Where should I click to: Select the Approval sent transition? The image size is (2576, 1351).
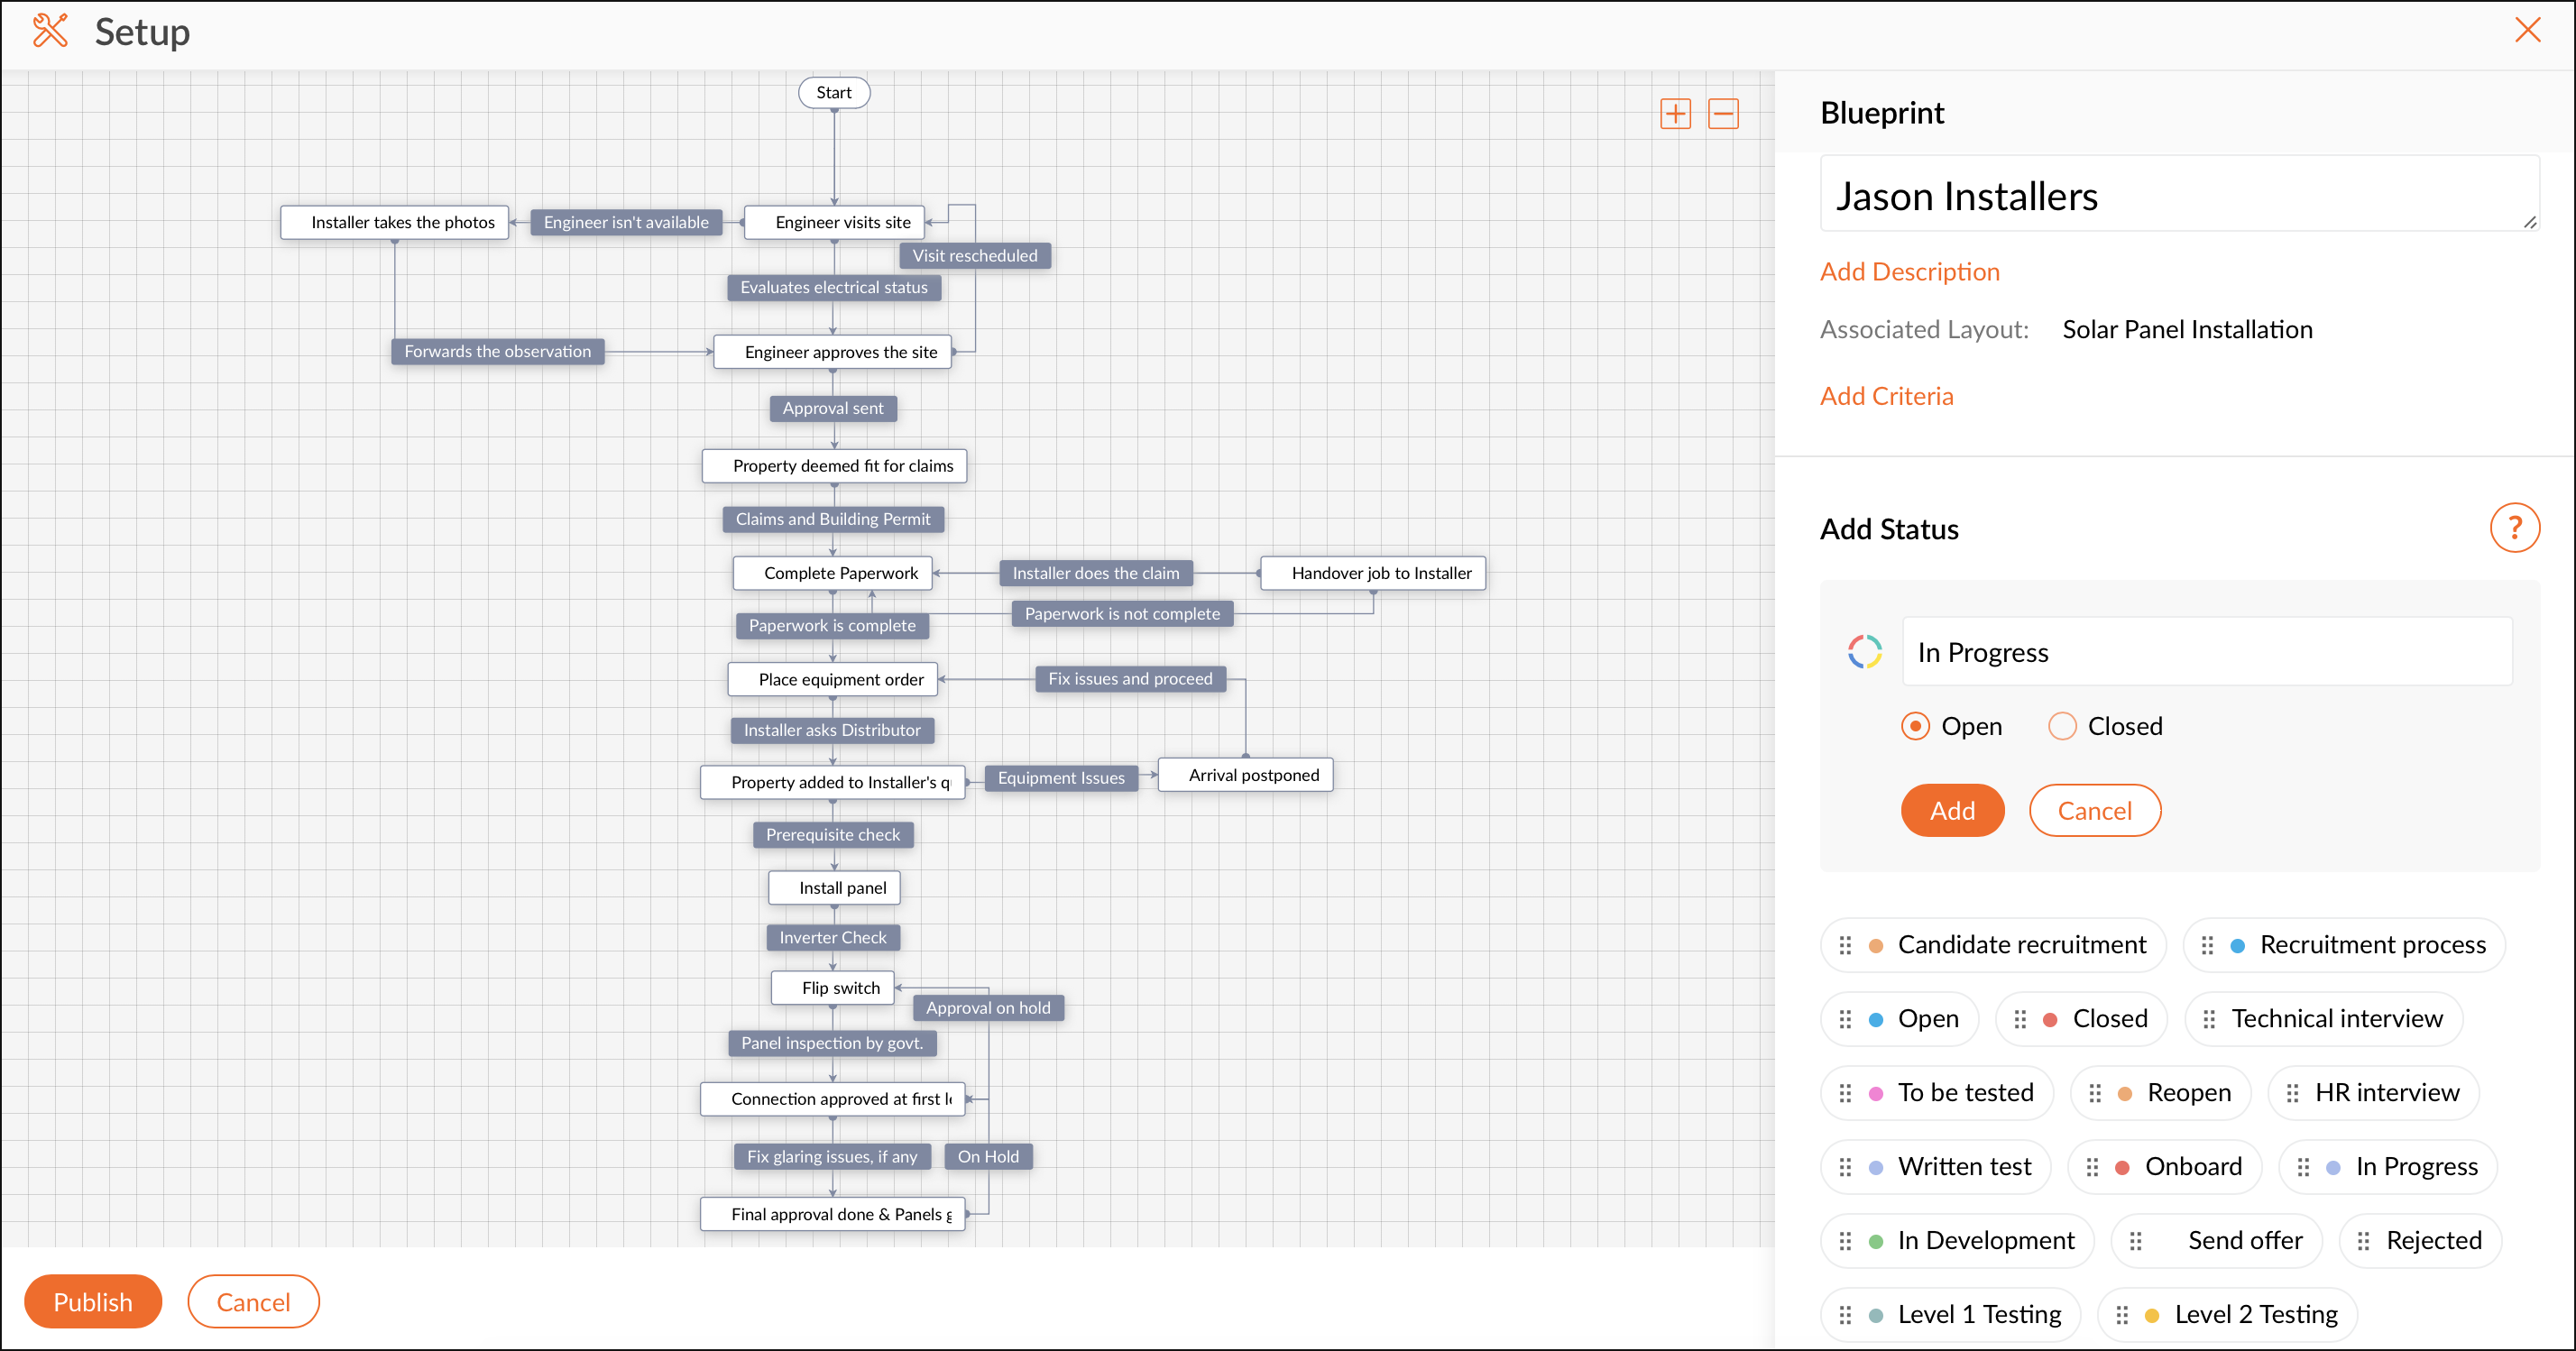coord(833,408)
